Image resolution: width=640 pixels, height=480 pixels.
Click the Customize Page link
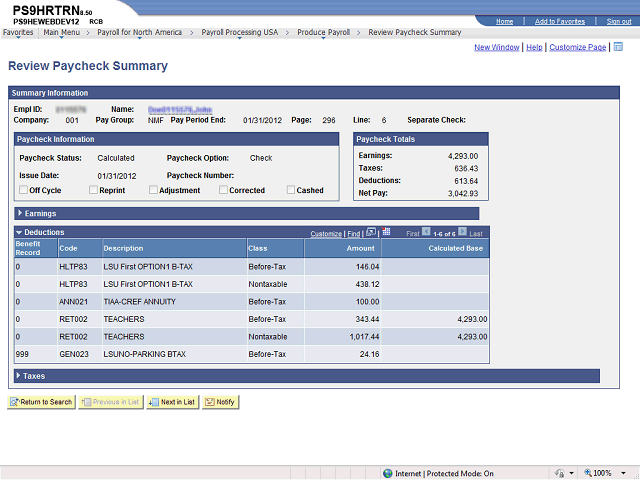pyautogui.click(x=578, y=47)
